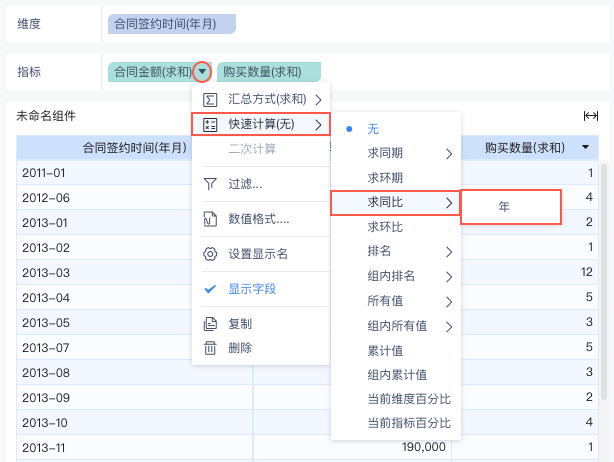Viewport: 614px width, 462px height.
Task: Click the 2012-06 table row
Action: click(x=307, y=197)
